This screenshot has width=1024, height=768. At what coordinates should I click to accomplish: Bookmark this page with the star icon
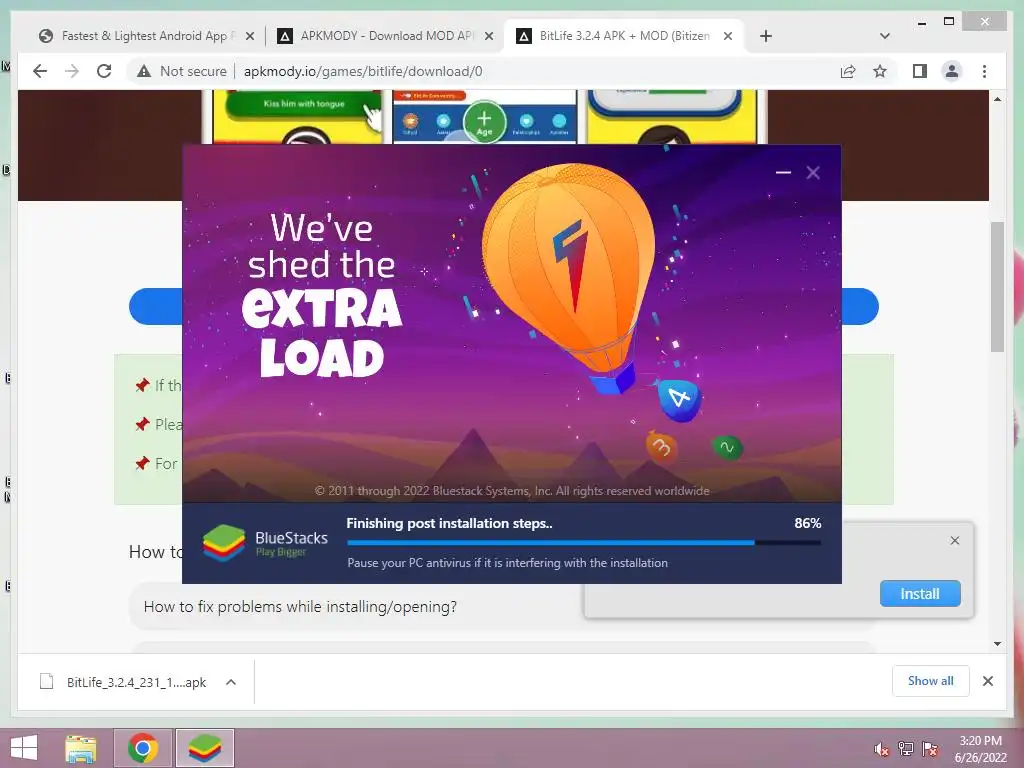pyautogui.click(x=880, y=71)
